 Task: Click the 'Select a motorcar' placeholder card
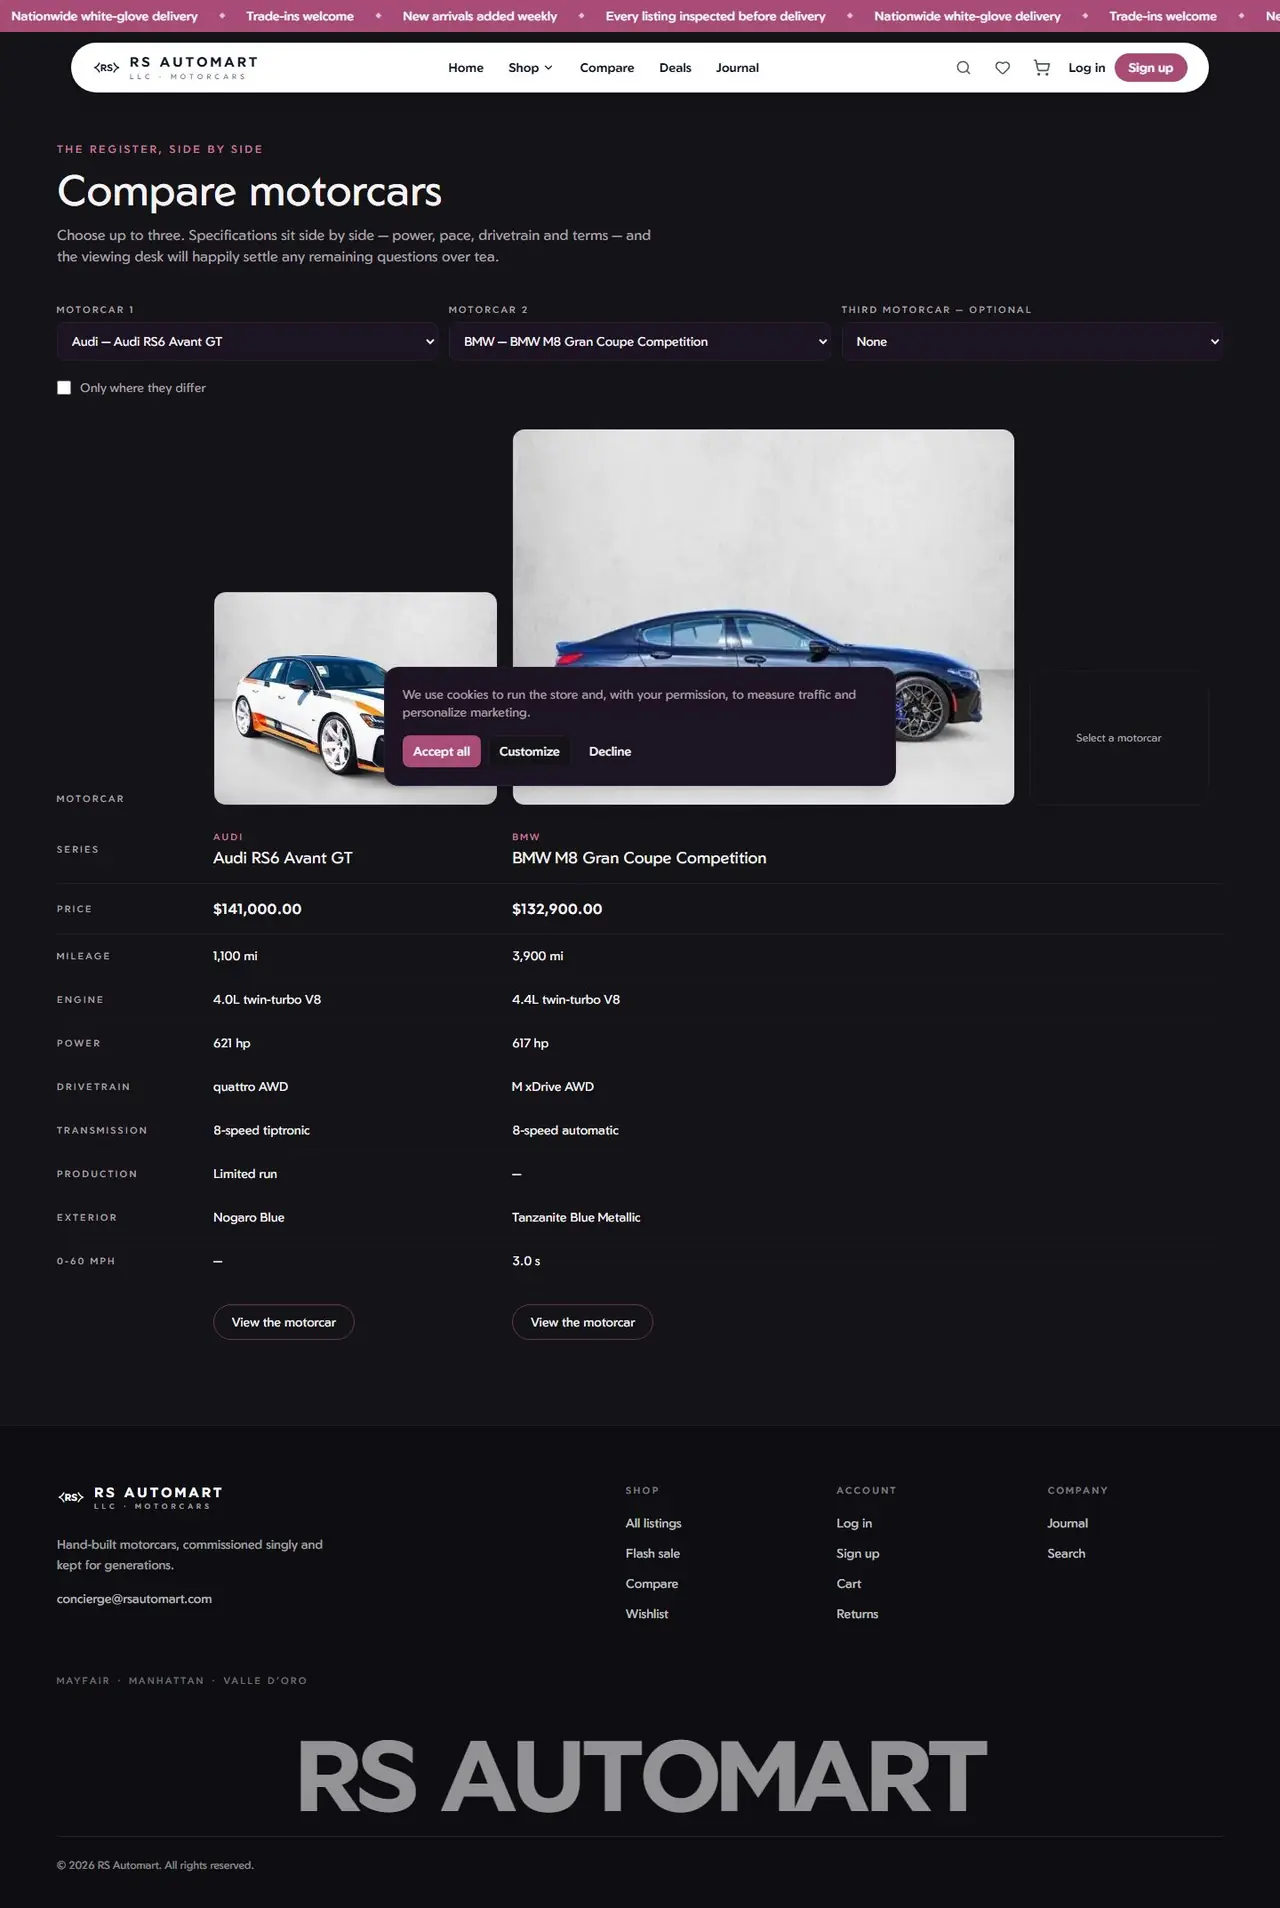coord(1119,738)
